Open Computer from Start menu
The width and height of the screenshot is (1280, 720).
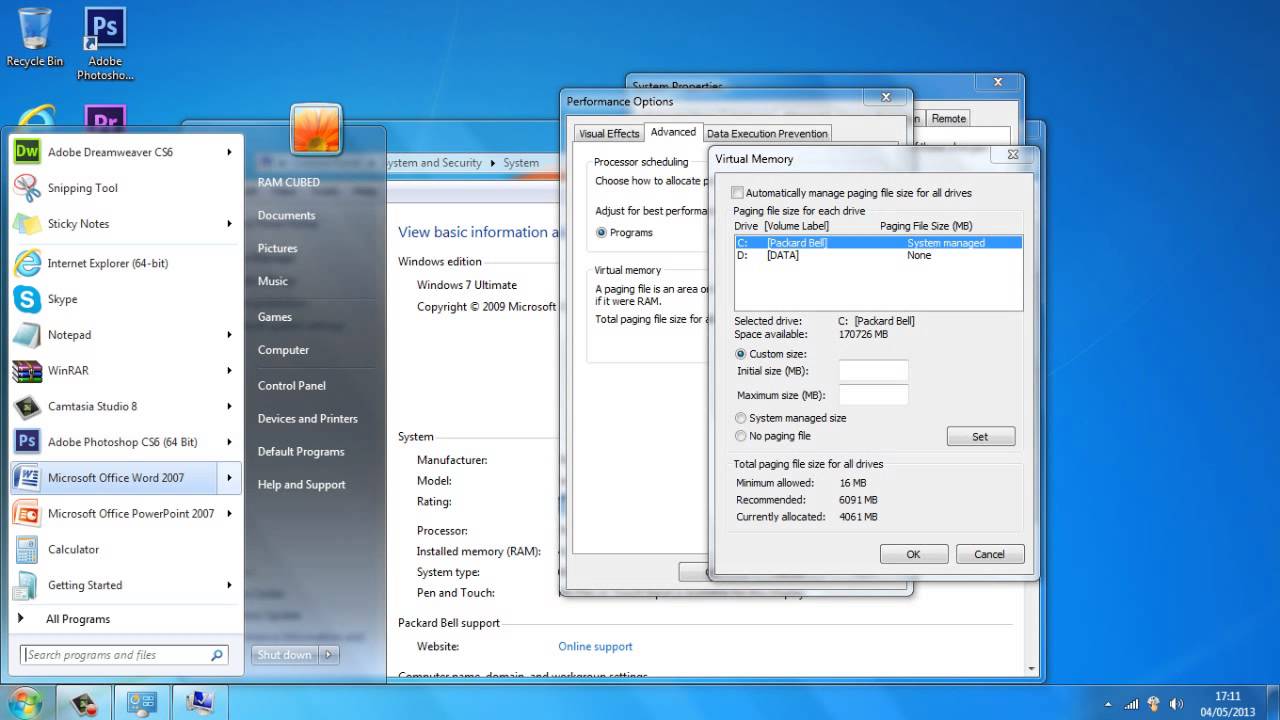[x=283, y=350]
